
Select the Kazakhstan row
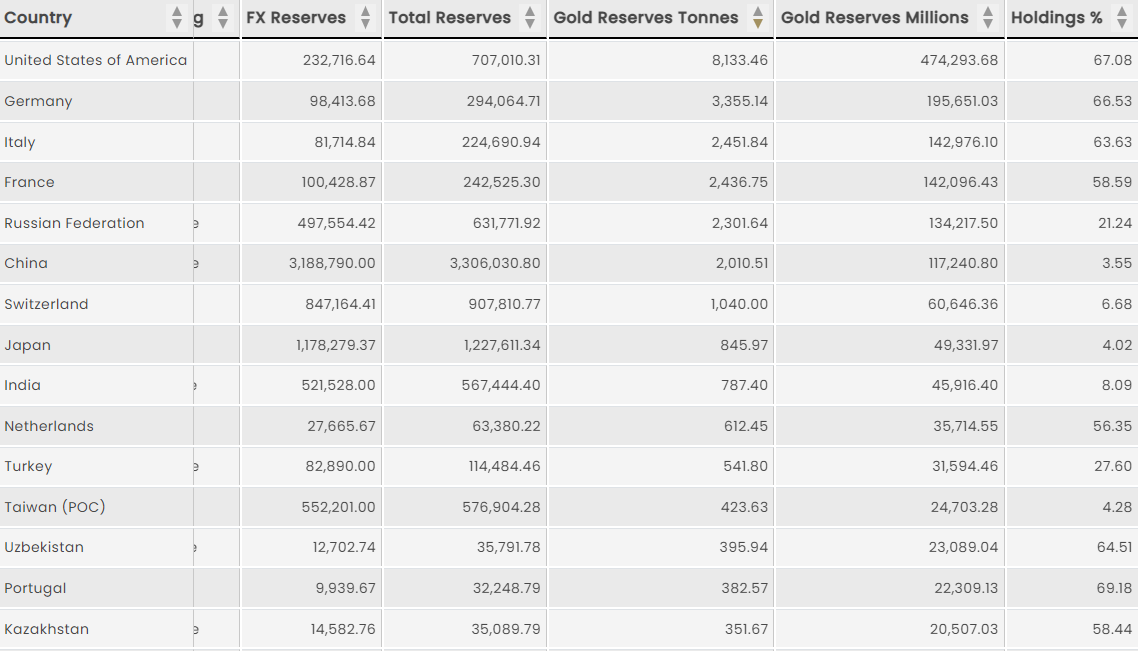[570, 629]
